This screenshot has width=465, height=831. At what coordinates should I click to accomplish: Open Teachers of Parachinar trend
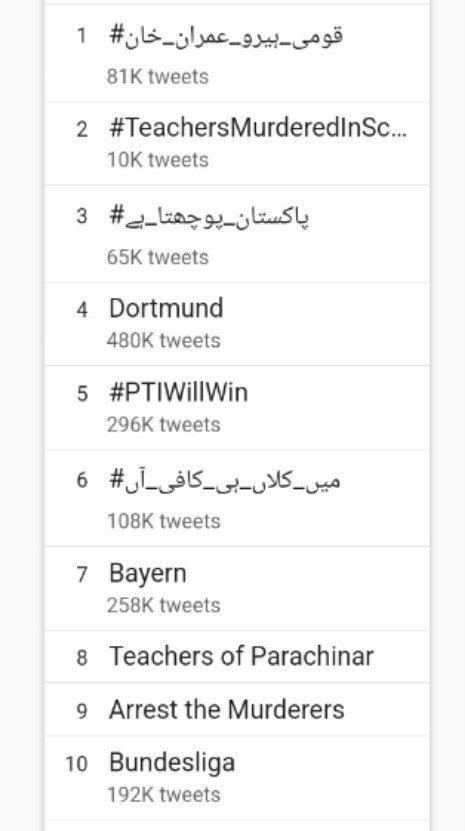point(236,657)
